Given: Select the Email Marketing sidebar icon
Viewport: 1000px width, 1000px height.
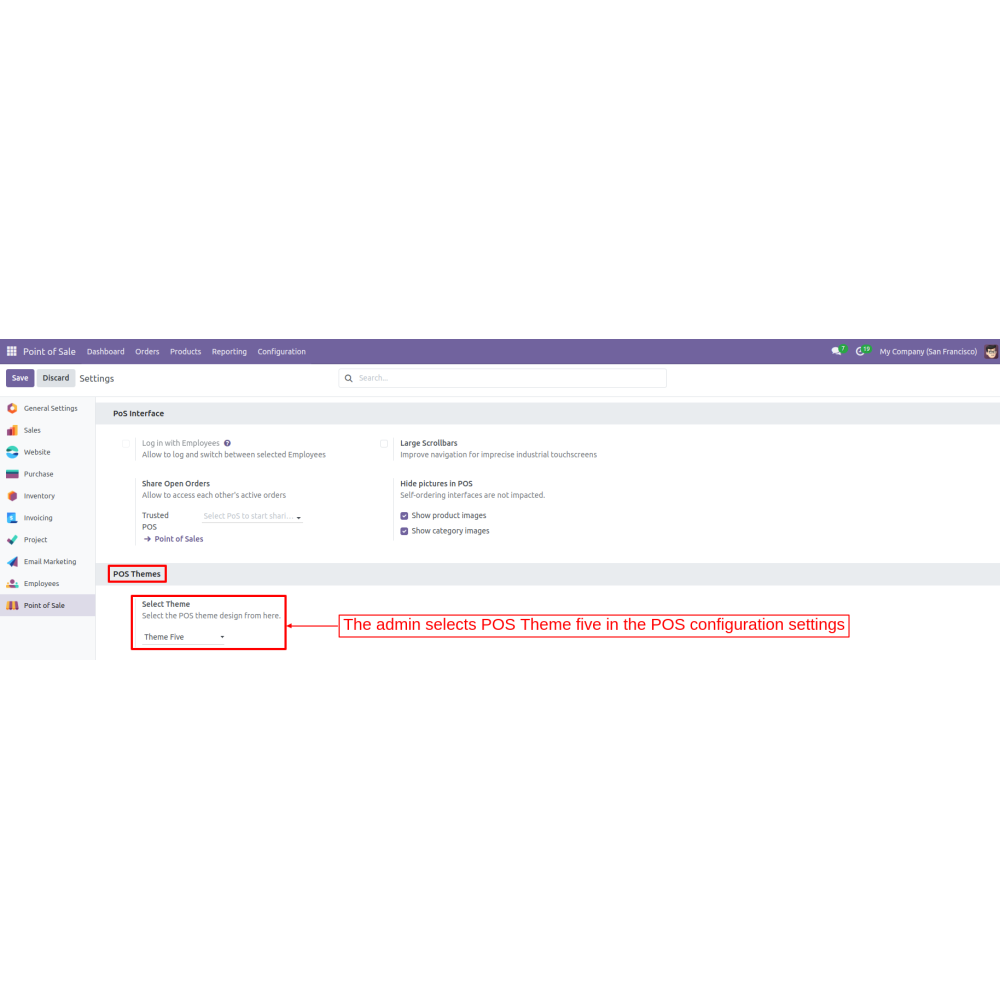Looking at the screenshot, I should tap(12, 562).
